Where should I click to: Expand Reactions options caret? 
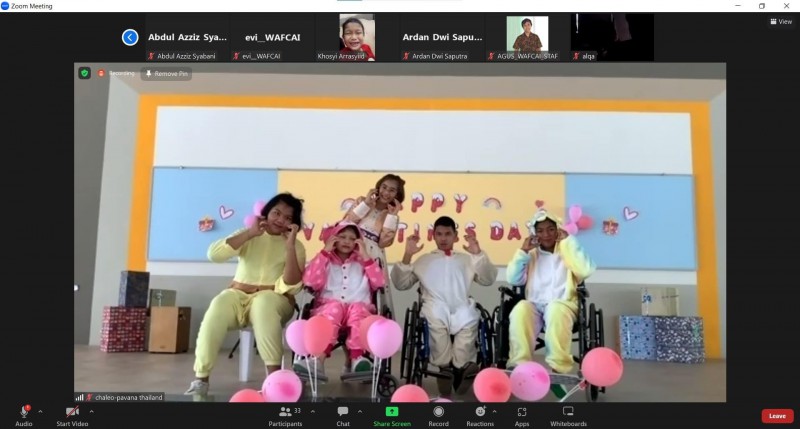coord(494,412)
